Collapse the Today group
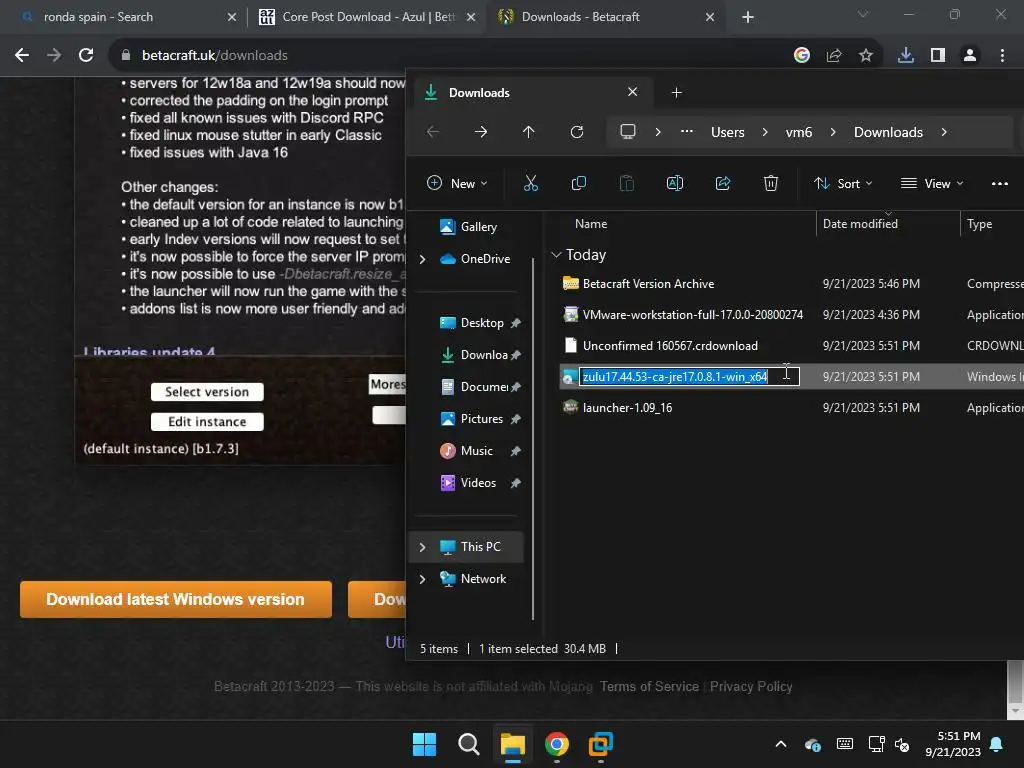 click(556, 255)
